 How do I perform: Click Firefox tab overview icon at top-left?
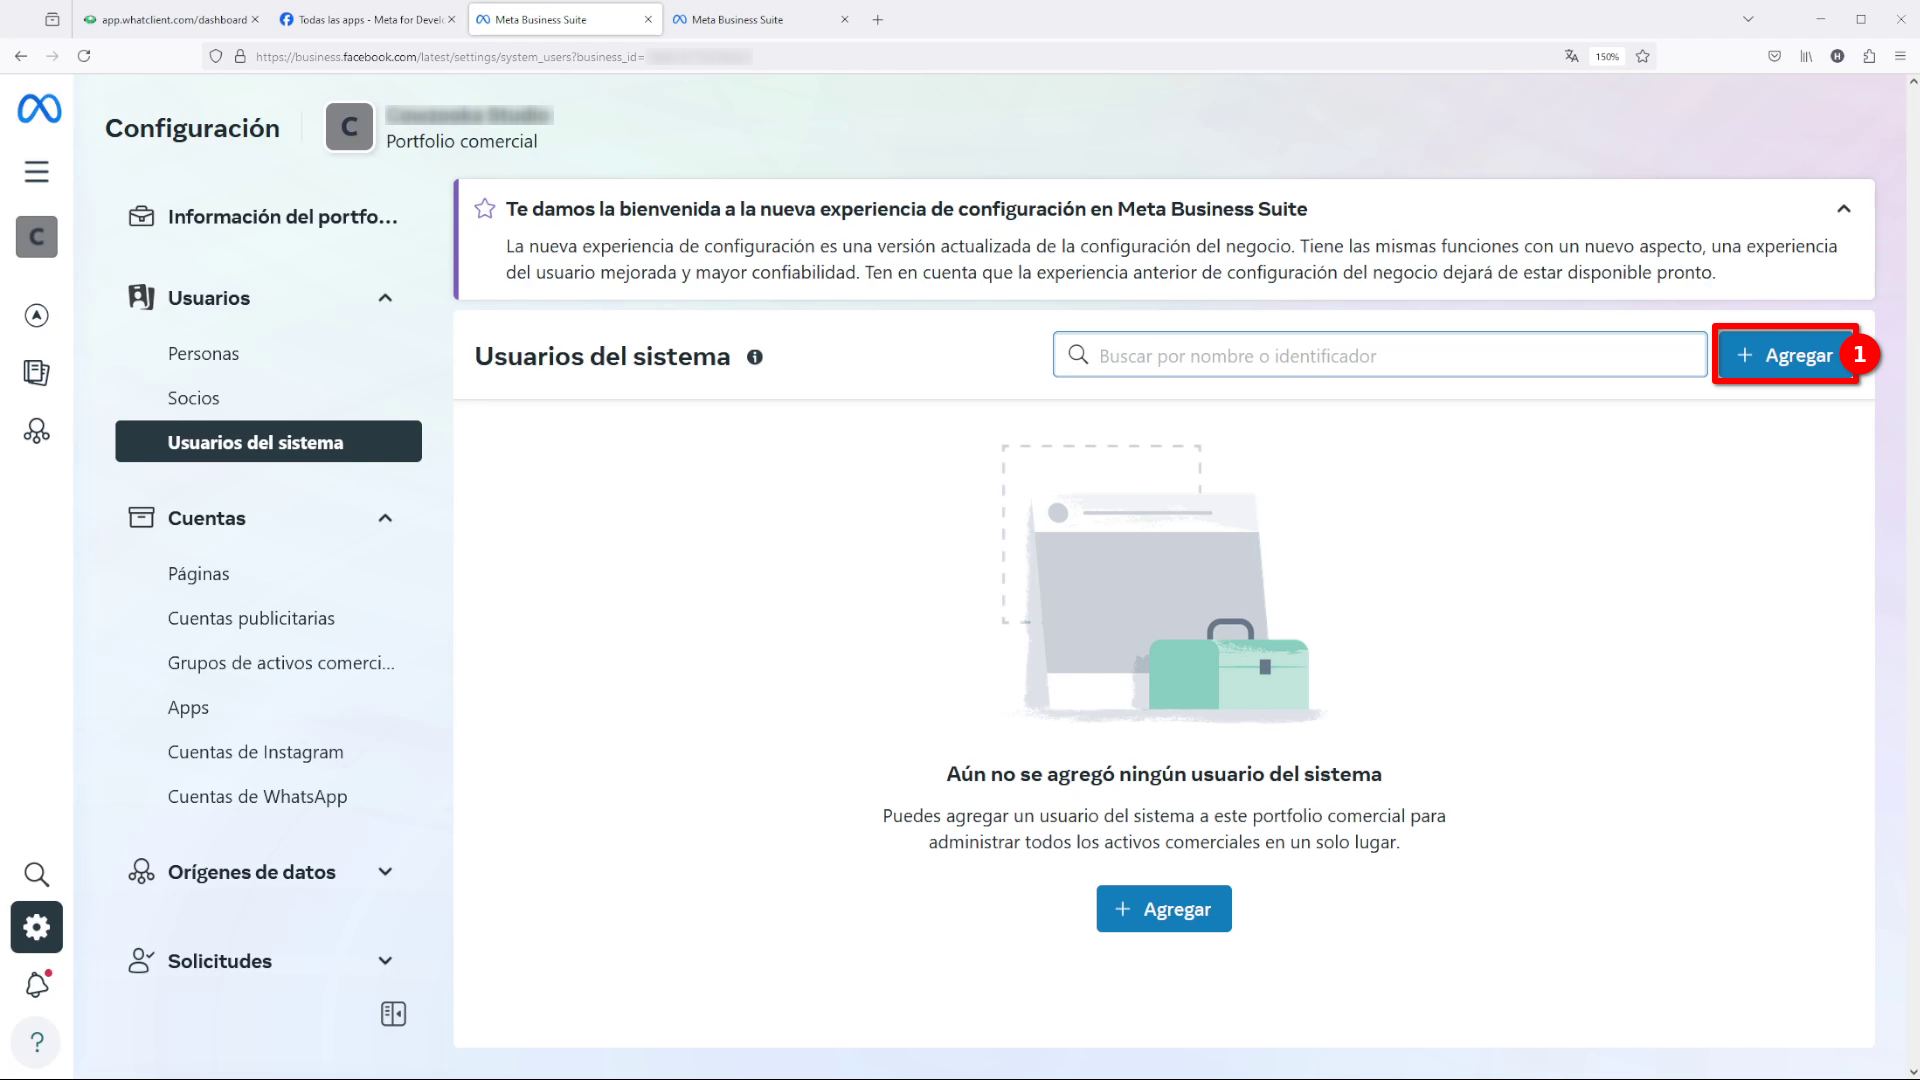pyautogui.click(x=52, y=19)
